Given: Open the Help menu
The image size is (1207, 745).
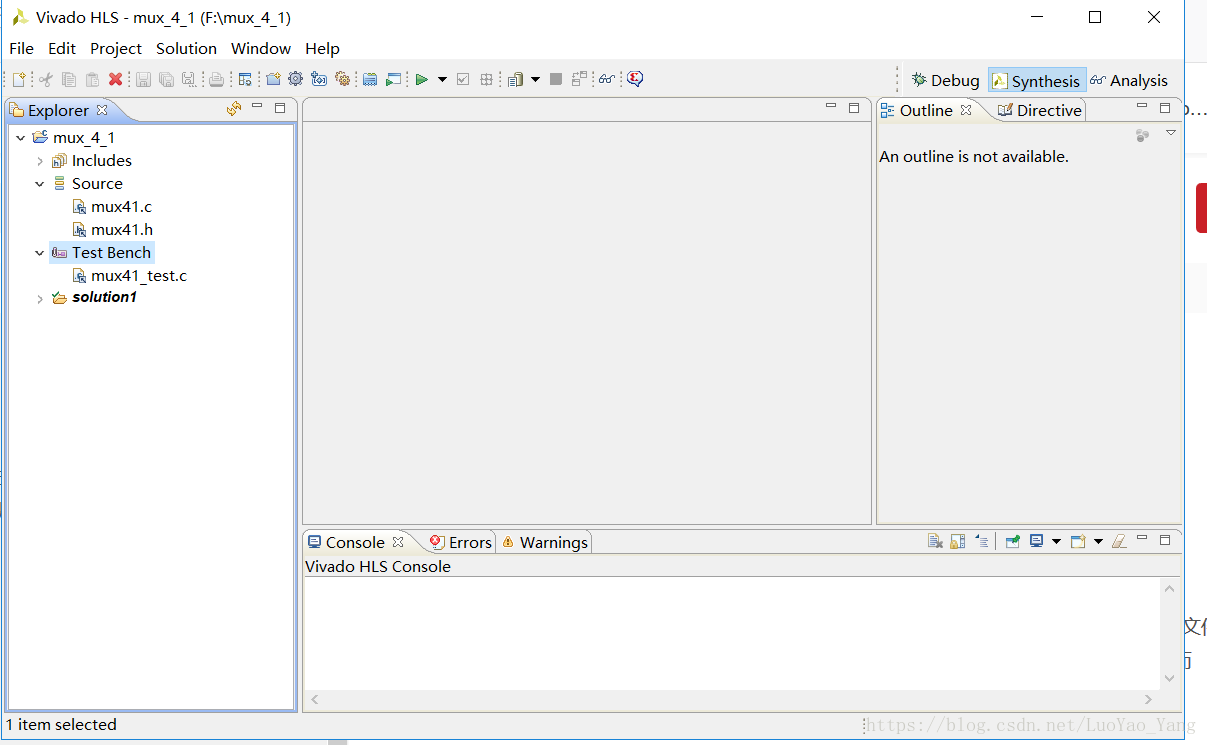Looking at the screenshot, I should pyautogui.click(x=322, y=48).
